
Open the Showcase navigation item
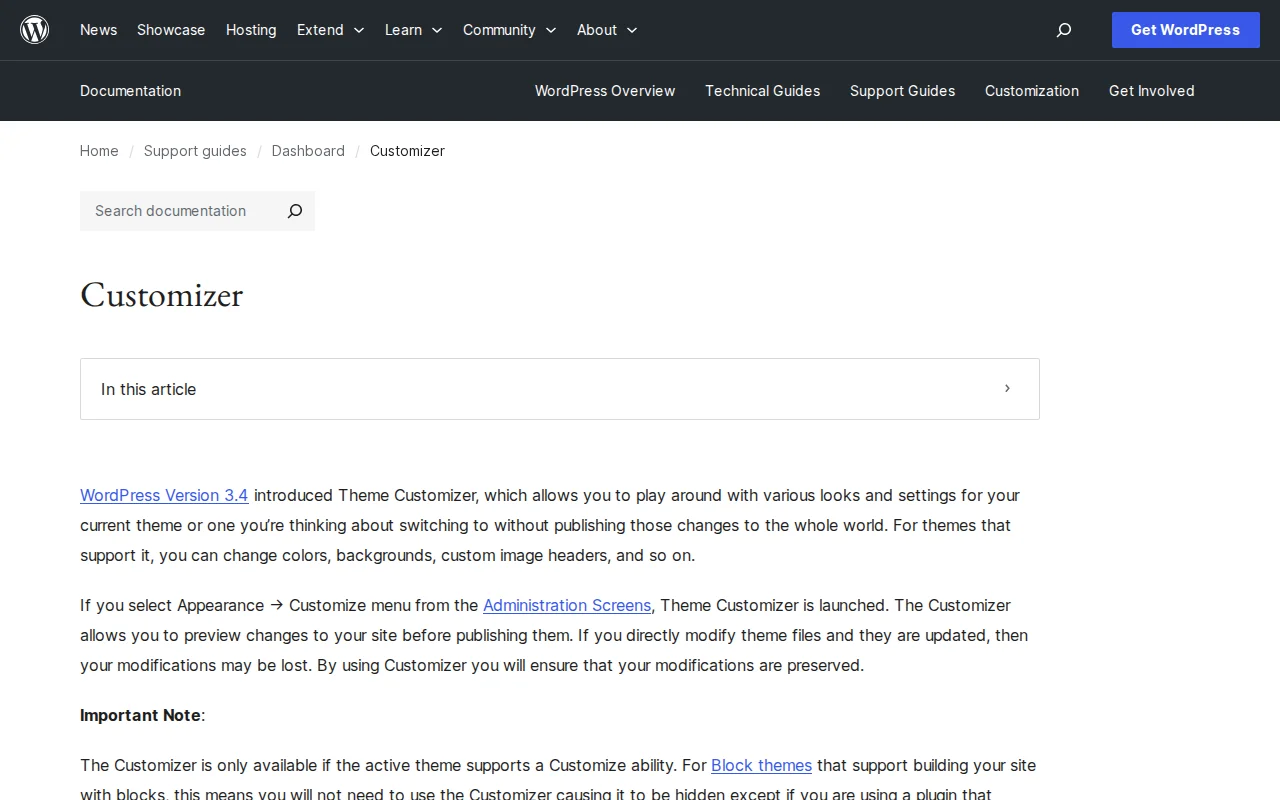170,30
